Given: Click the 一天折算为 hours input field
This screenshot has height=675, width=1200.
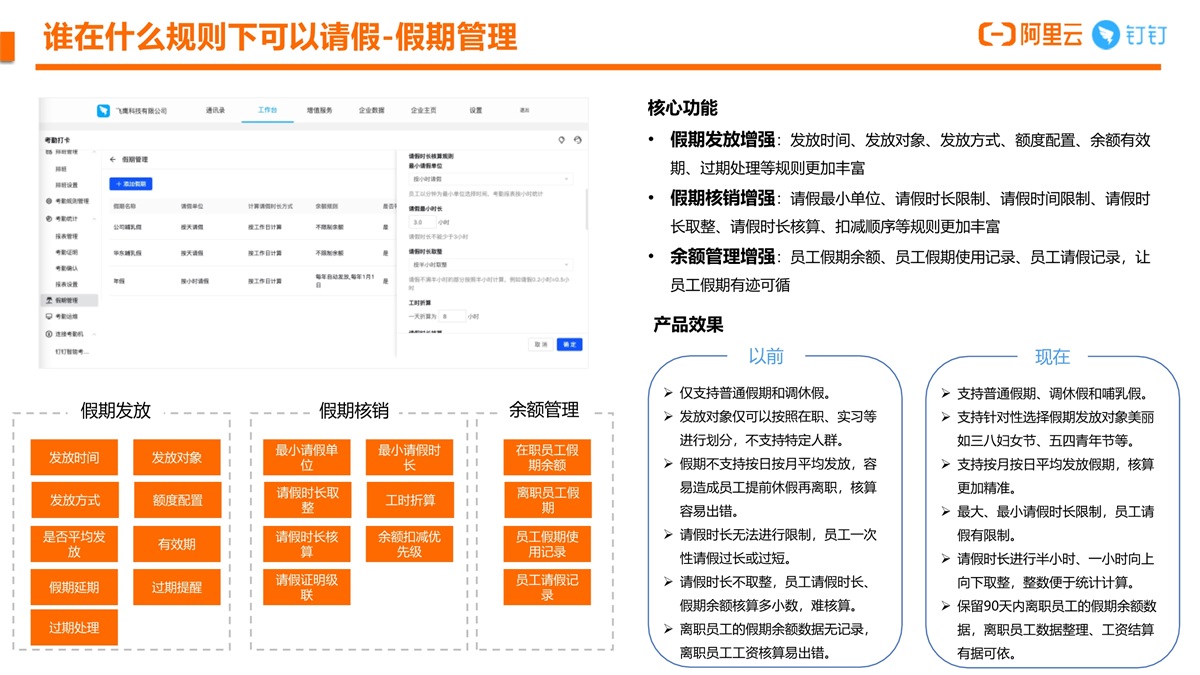Looking at the screenshot, I should [452, 316].
